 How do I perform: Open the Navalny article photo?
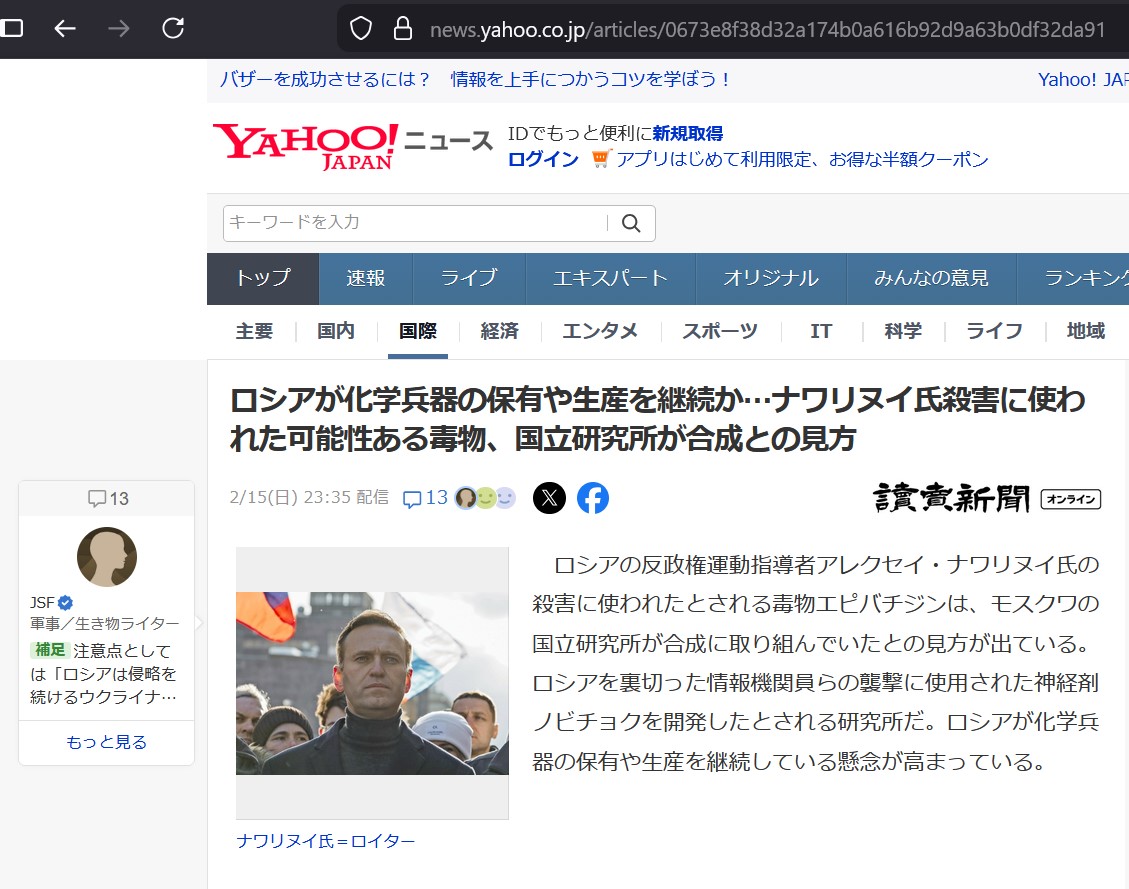[x=372, y=683]
